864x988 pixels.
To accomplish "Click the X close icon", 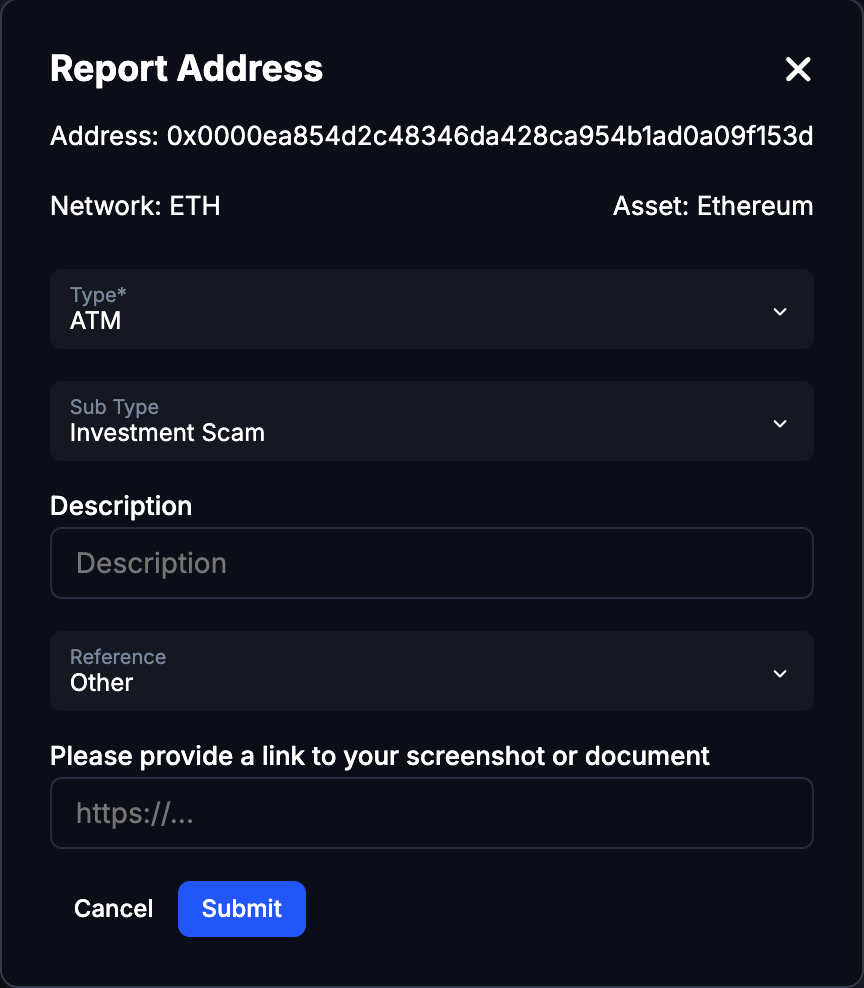I will 798,69.
